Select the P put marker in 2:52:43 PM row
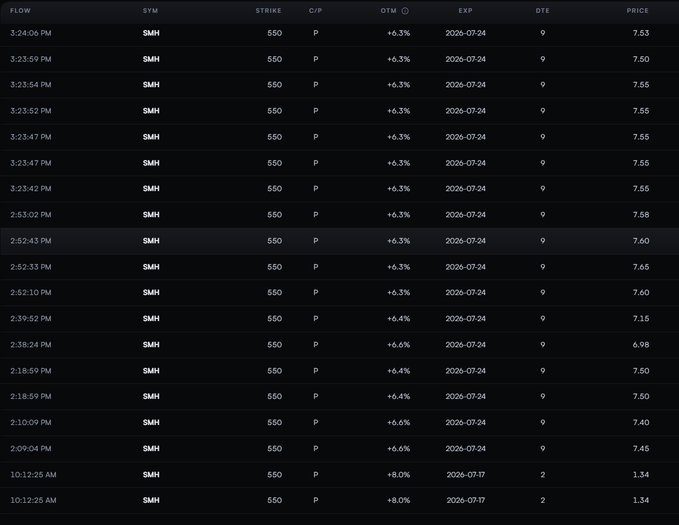This screenshot has width=679, height=525. coord(316,240)
